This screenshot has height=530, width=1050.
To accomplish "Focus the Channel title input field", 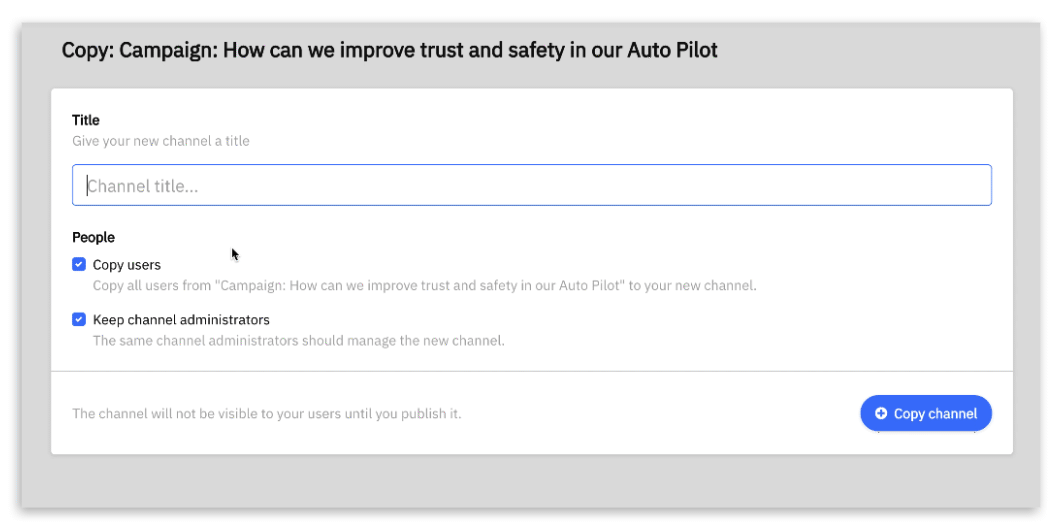I will (x=532, y=185).
